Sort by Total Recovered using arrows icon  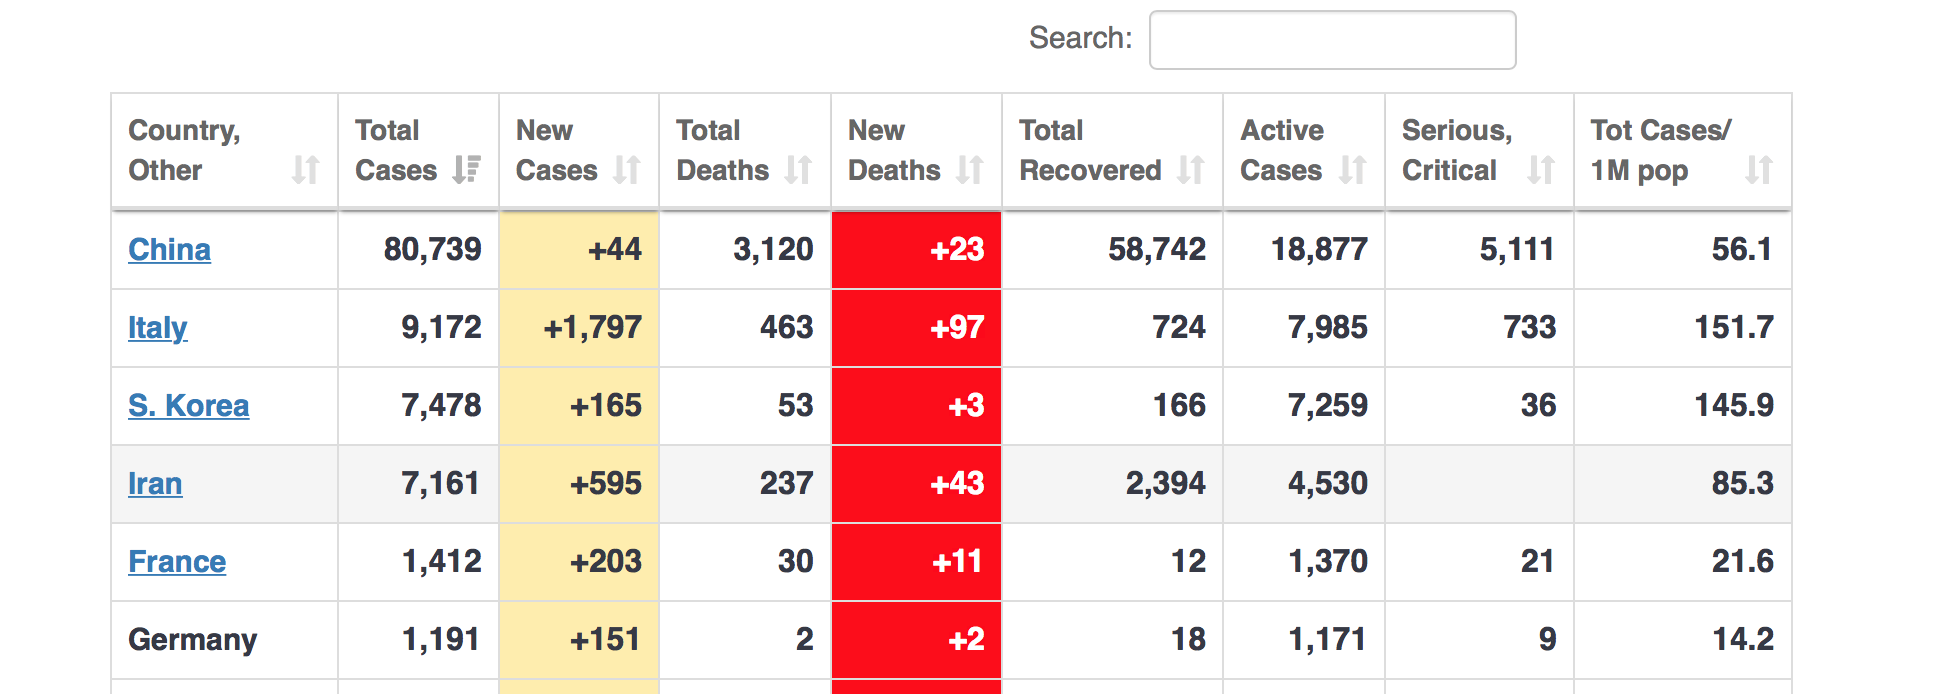coord(1190,170)
